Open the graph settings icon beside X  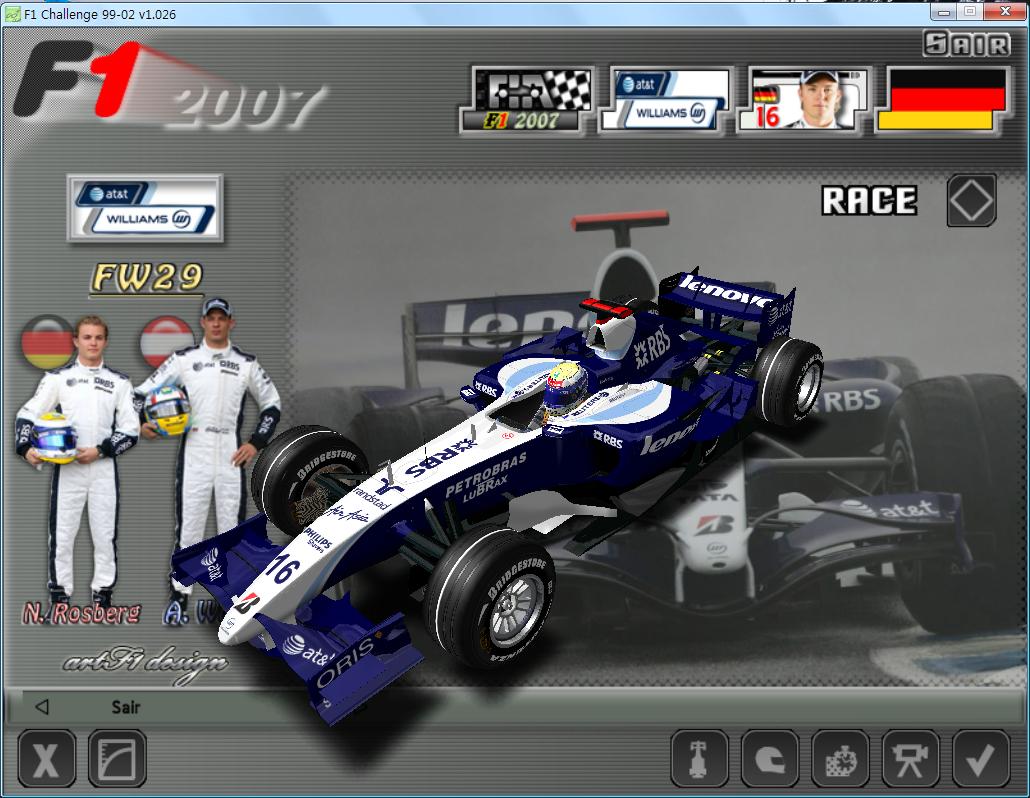117,759
